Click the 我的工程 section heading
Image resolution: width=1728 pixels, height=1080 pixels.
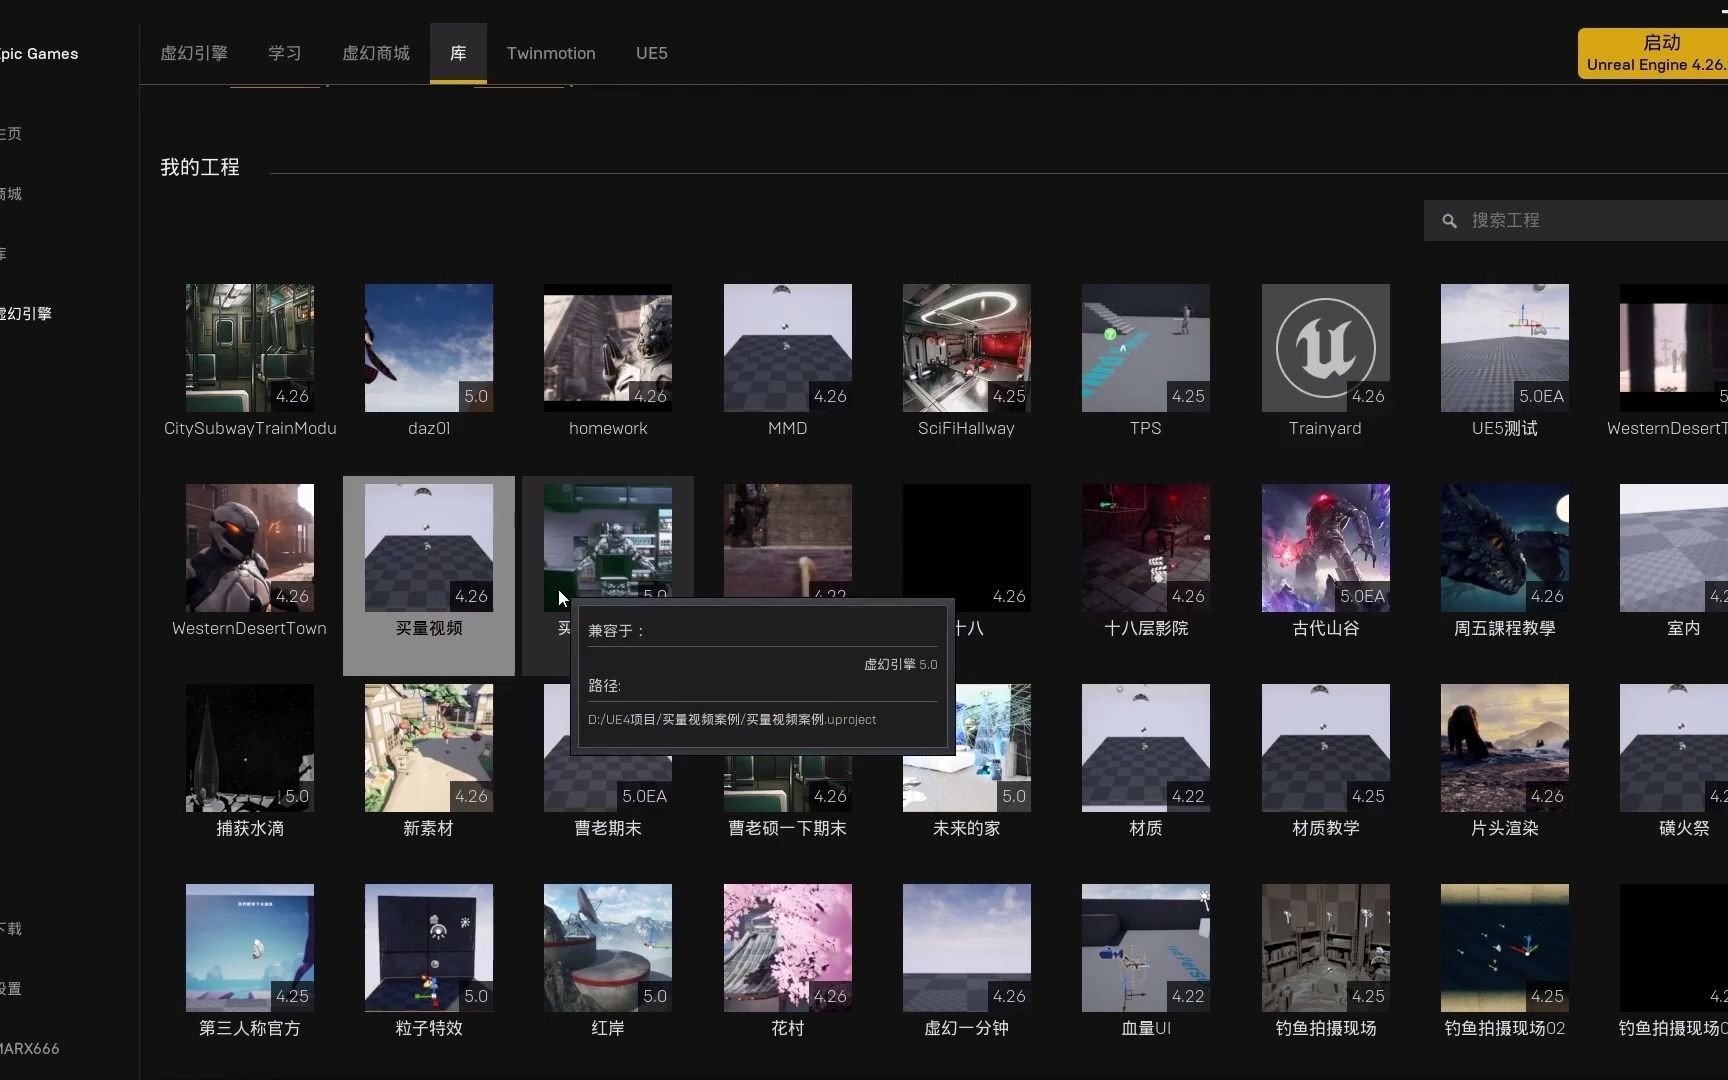click(200, 167)
